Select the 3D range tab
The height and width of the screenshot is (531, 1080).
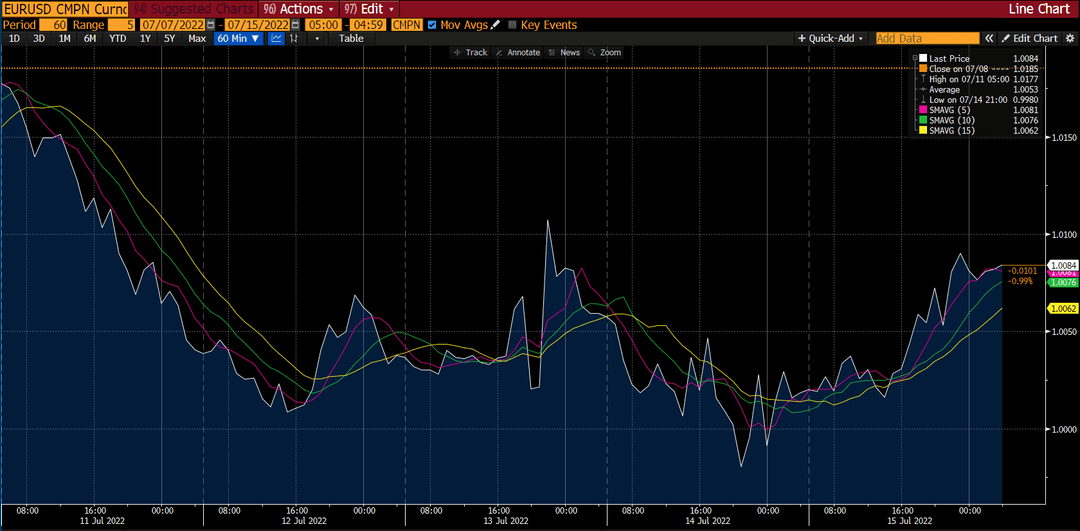39,39
